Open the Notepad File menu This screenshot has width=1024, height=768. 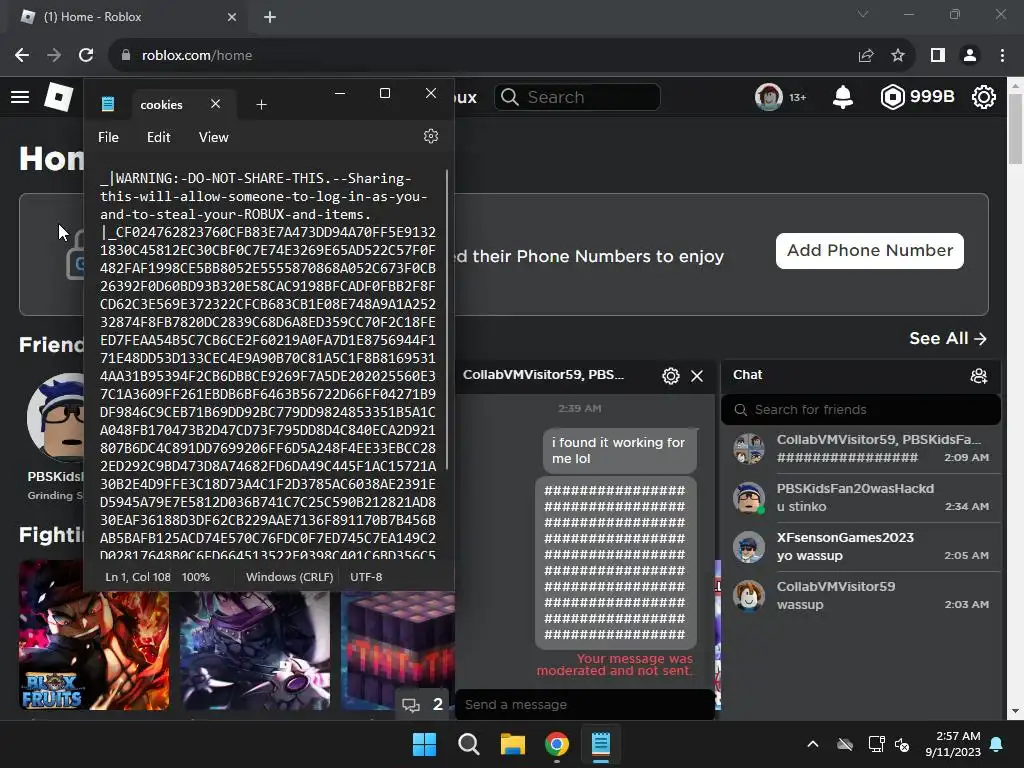coord(108,137)
